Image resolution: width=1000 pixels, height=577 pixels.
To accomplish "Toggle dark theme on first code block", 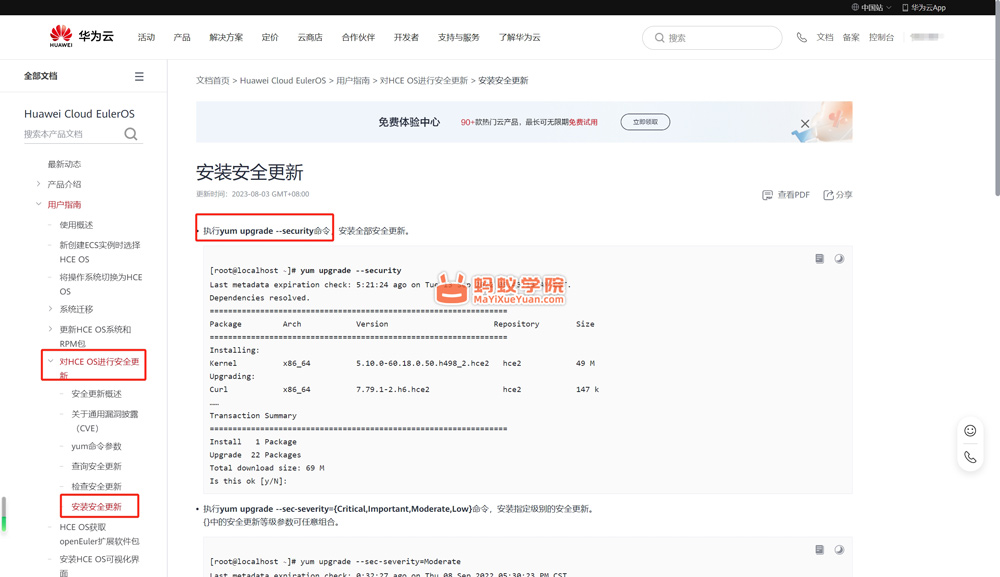I will point(839,258).
